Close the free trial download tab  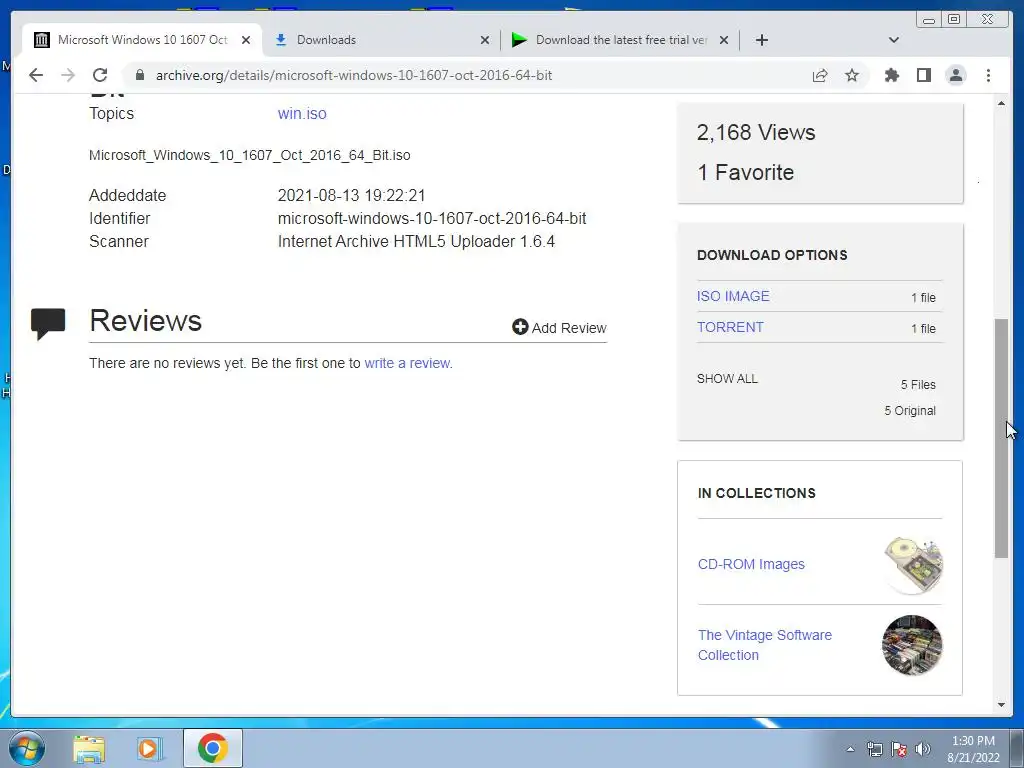point(724,40)
